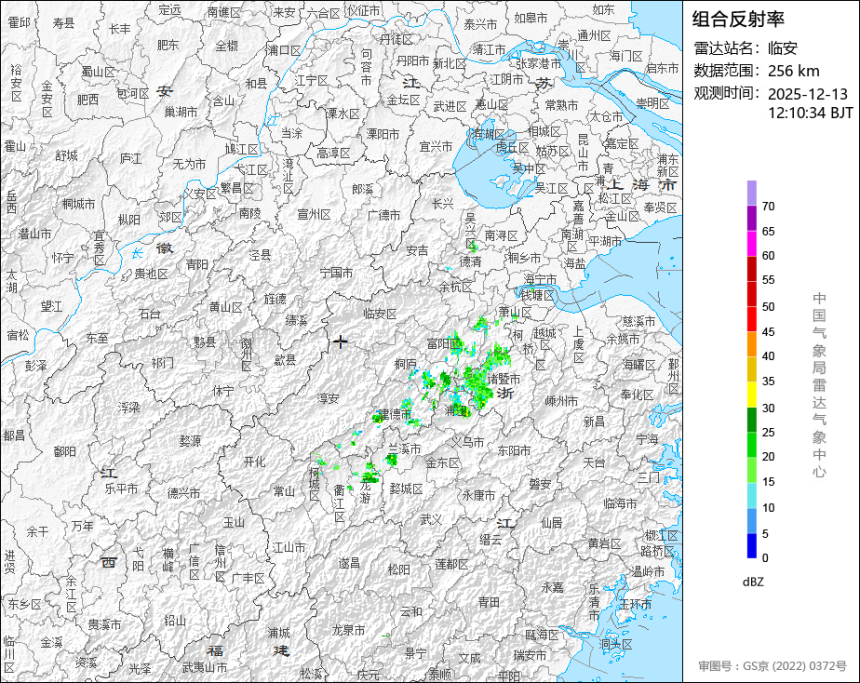Click the 温岭市 map label

648,572
